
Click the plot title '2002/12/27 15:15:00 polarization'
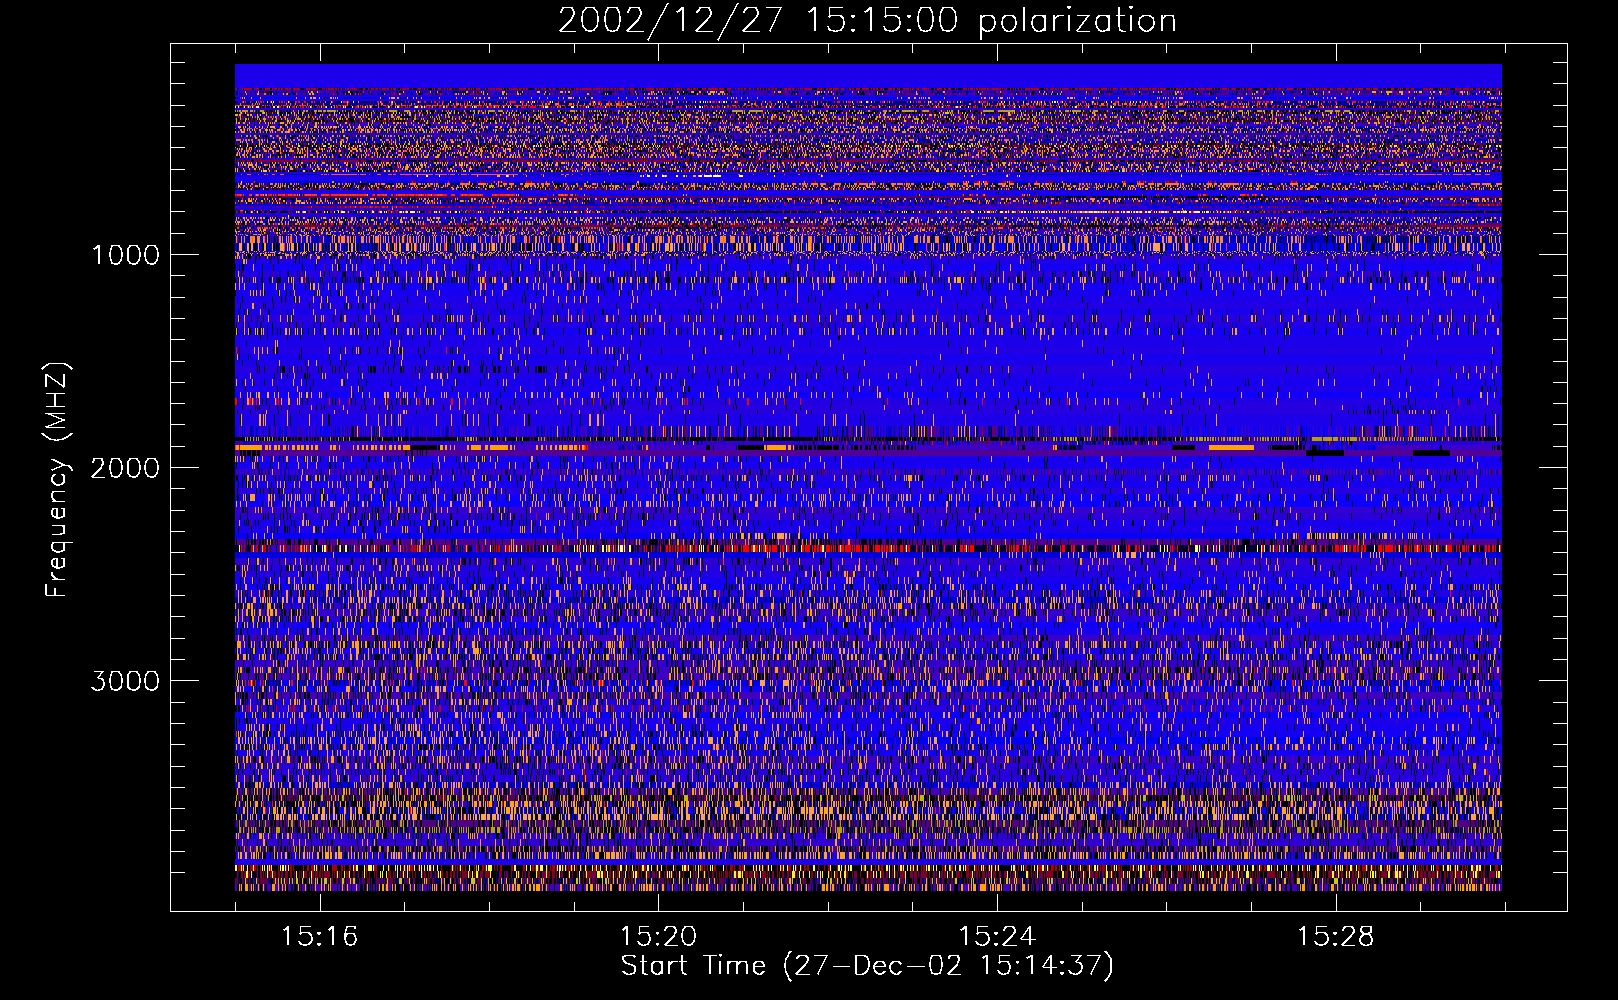pos(867,20)
